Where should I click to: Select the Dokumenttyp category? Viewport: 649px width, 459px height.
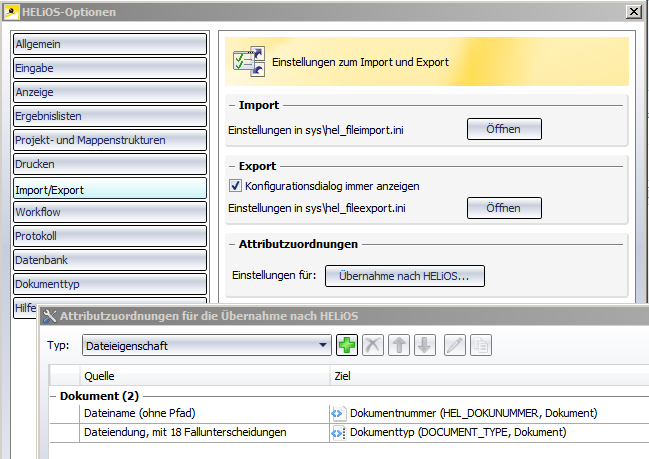110,284
